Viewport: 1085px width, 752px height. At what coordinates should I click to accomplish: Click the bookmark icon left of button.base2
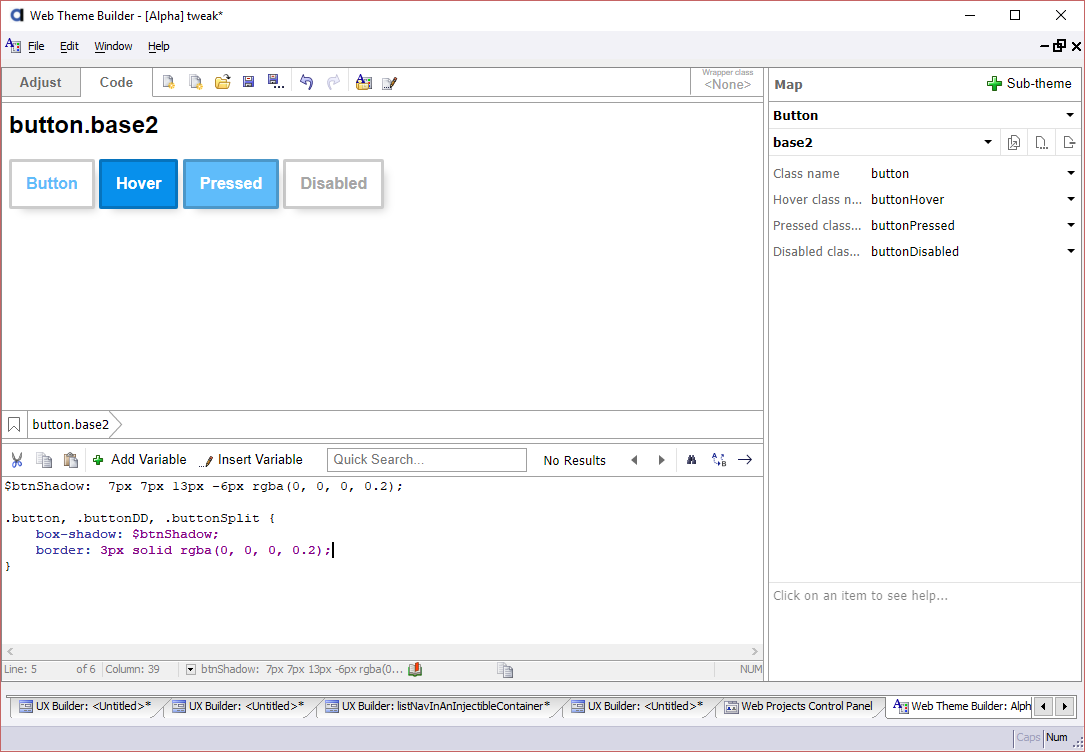point(14,425)
